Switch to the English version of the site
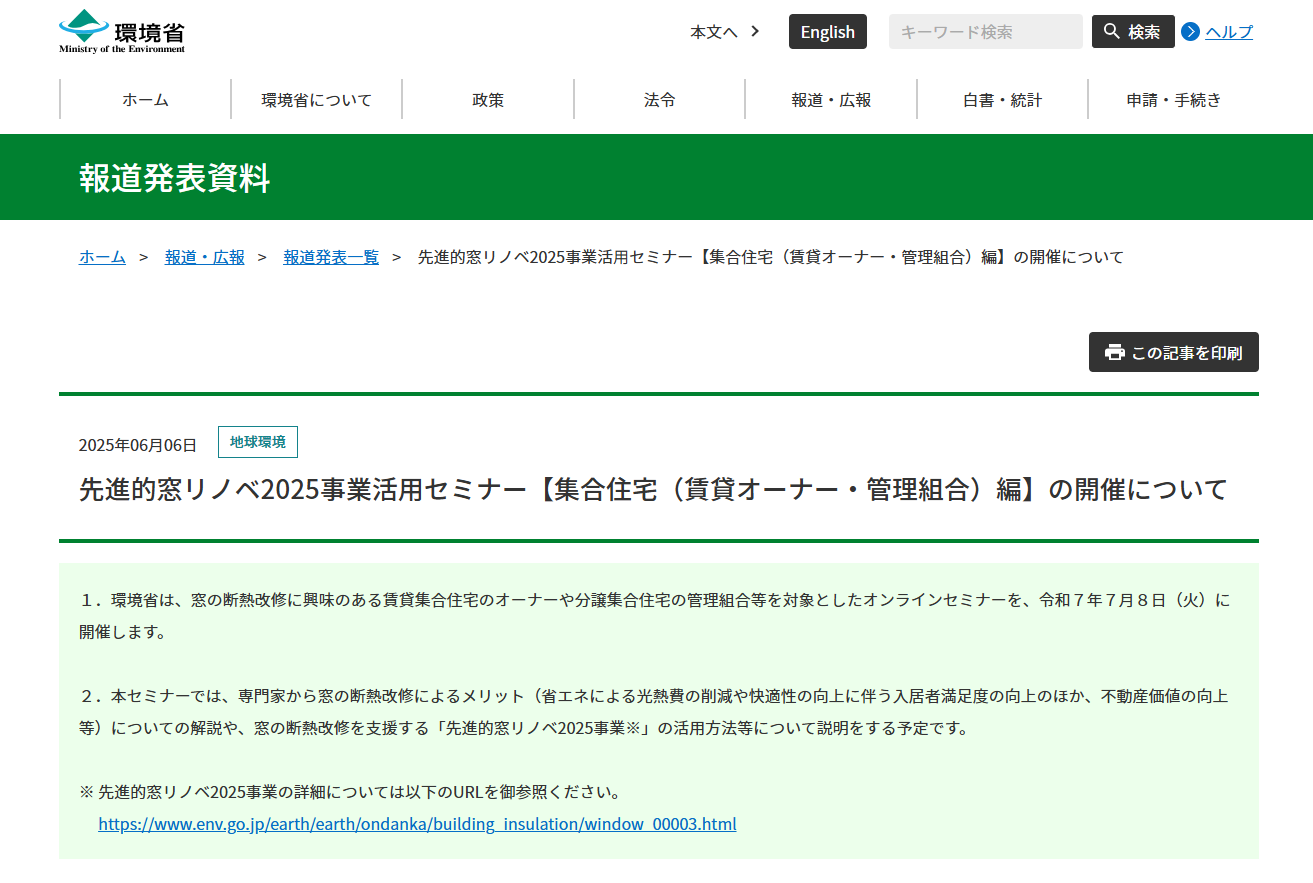 tap(827, 31)
